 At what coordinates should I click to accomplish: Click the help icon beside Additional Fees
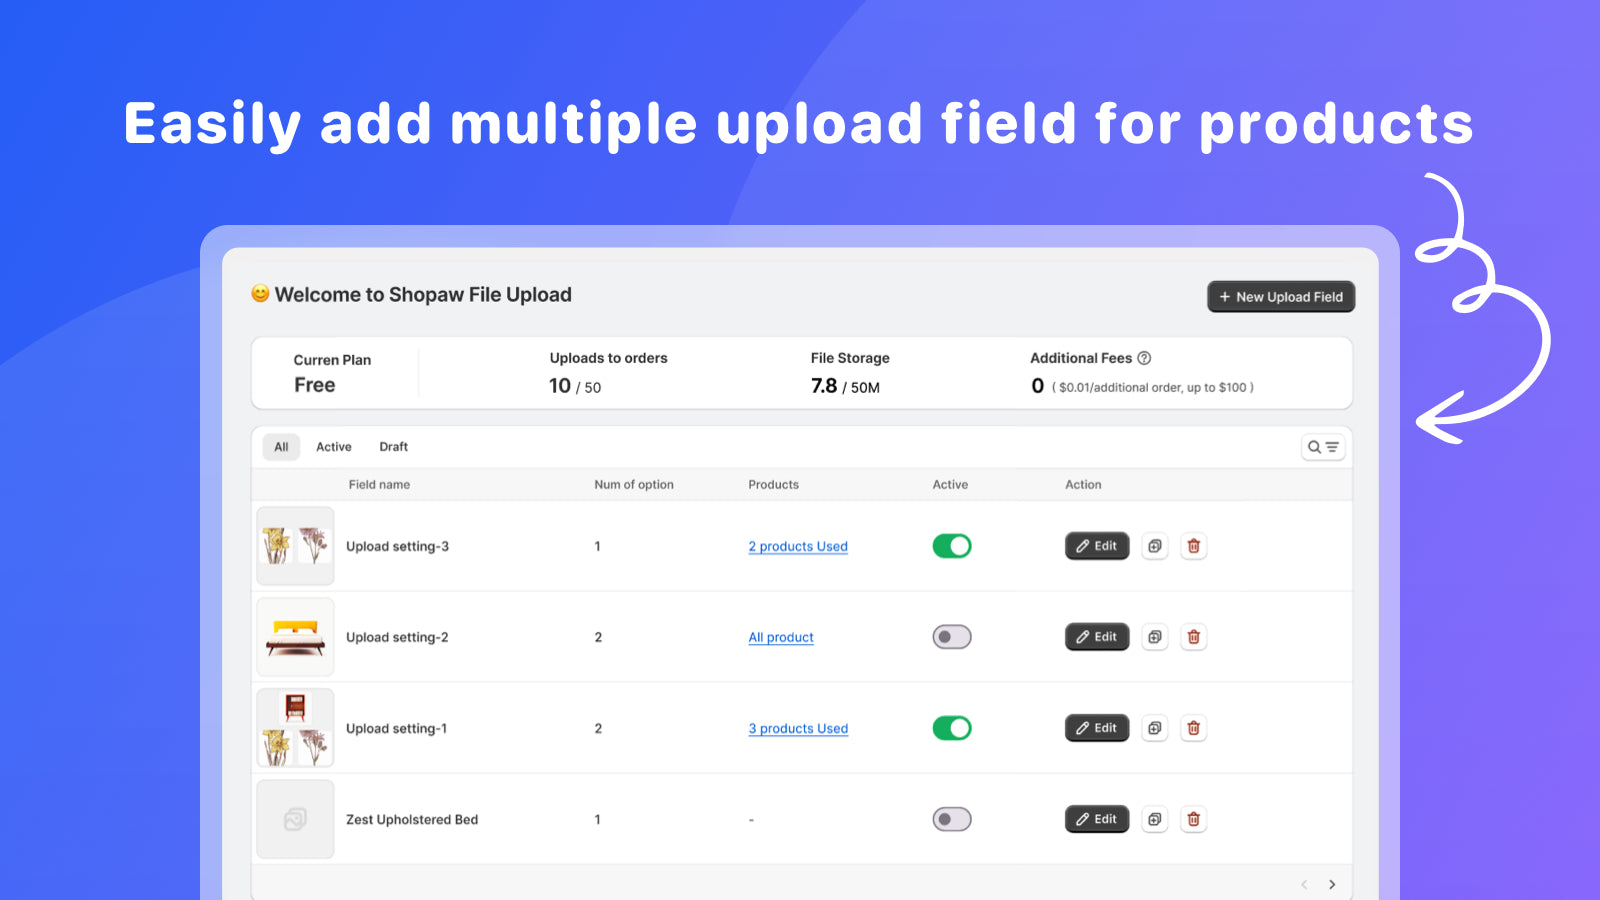1145,357
